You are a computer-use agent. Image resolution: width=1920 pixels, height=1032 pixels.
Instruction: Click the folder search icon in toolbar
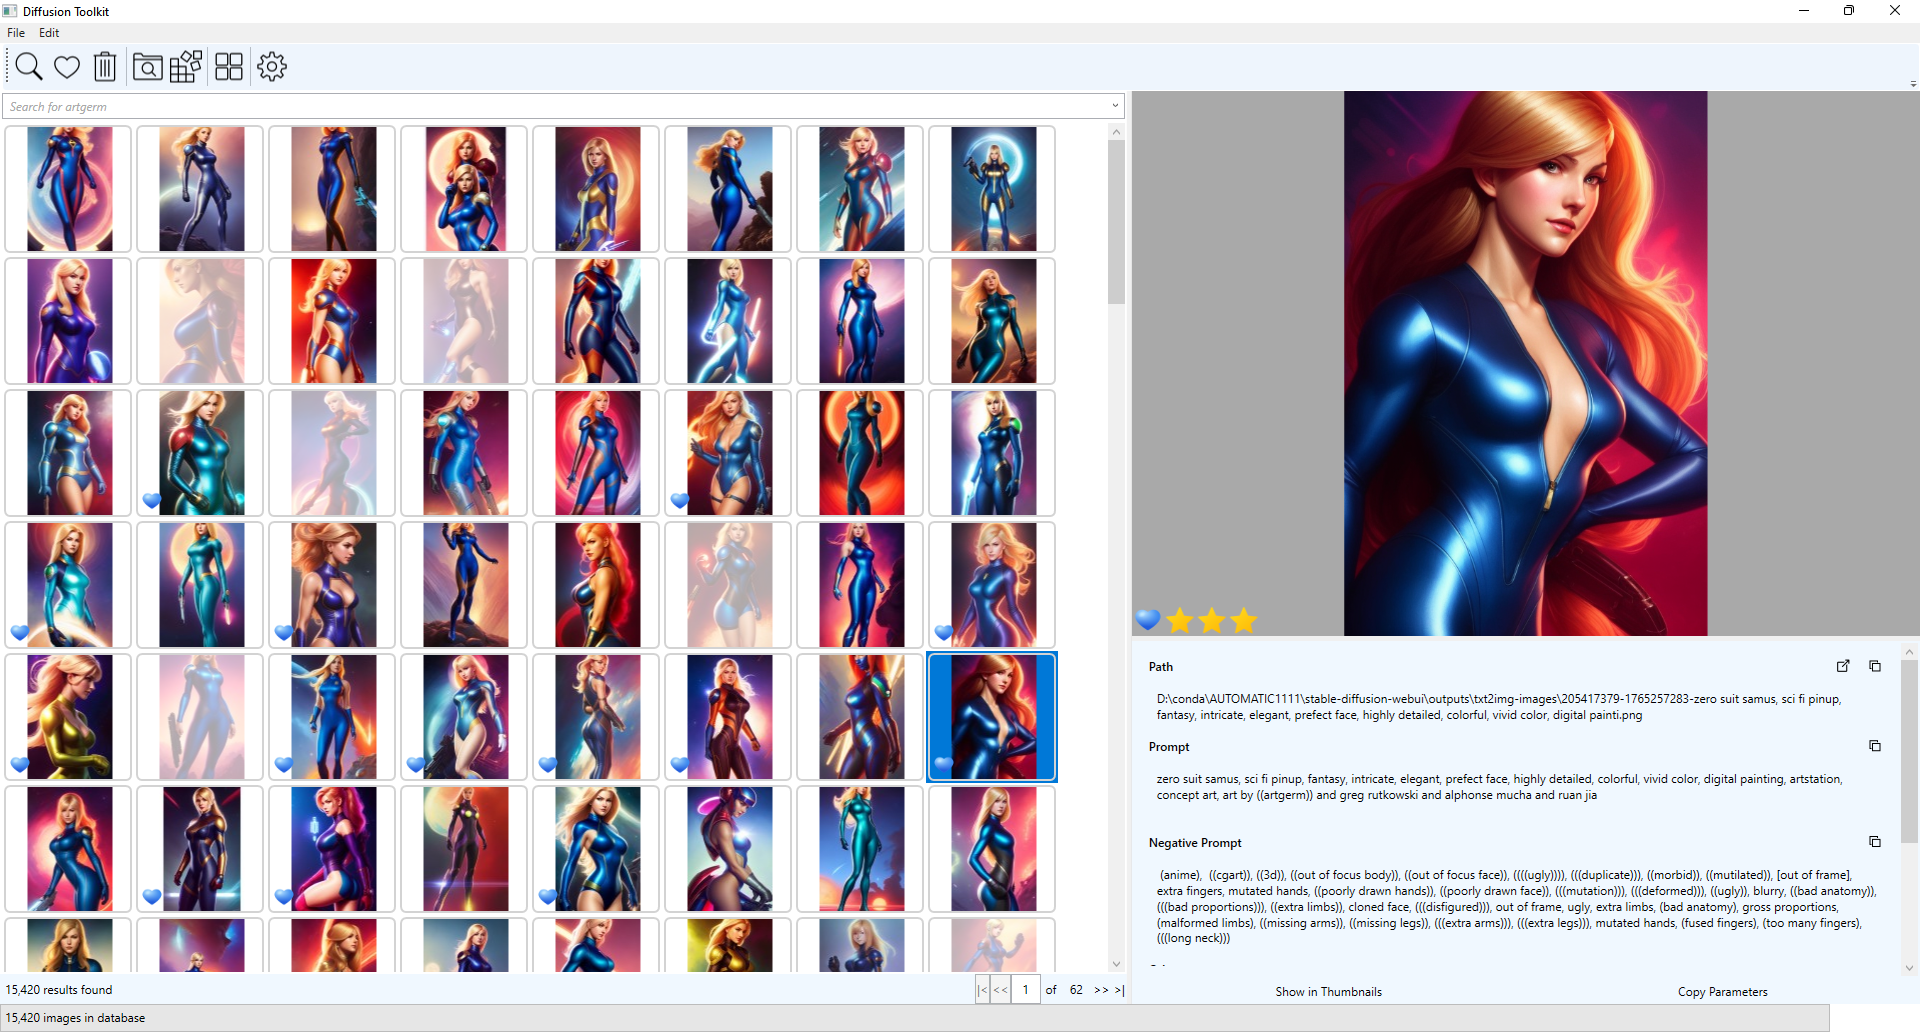point(147,66)
